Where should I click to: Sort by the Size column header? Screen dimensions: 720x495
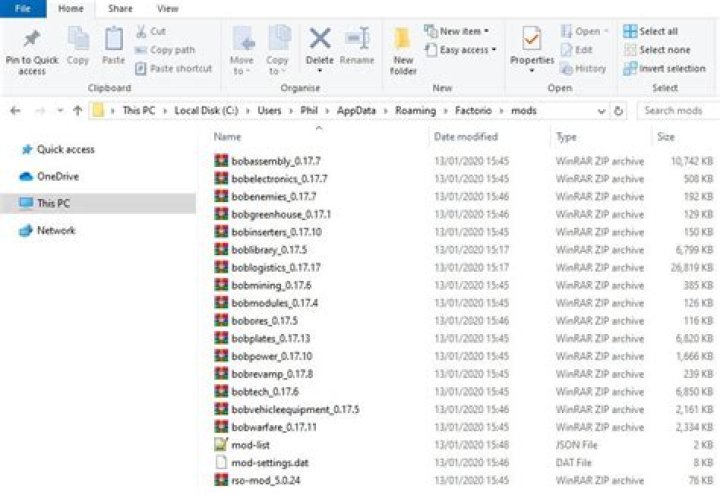coord(666,137)
